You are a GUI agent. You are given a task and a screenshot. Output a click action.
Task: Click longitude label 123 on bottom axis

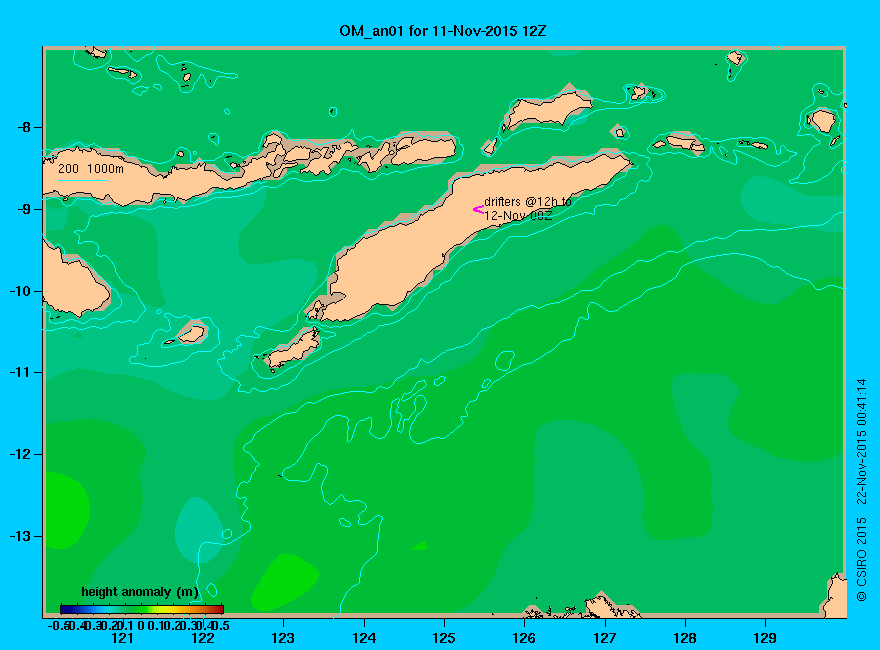283,638
